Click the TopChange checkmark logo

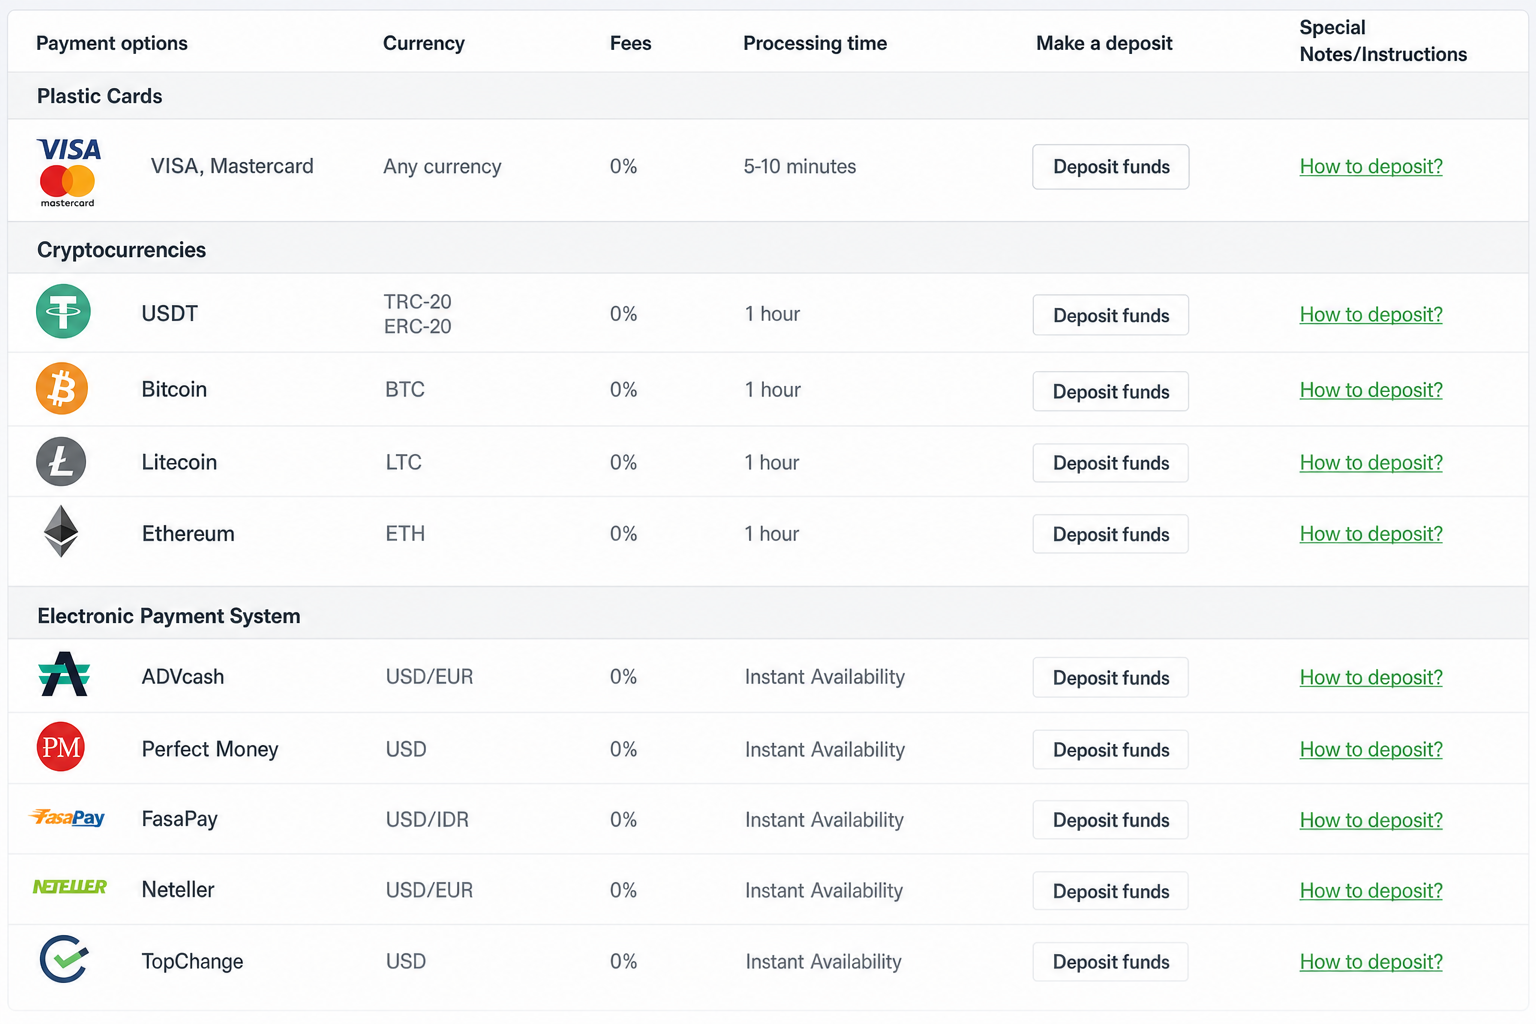(x=64, y=959)
